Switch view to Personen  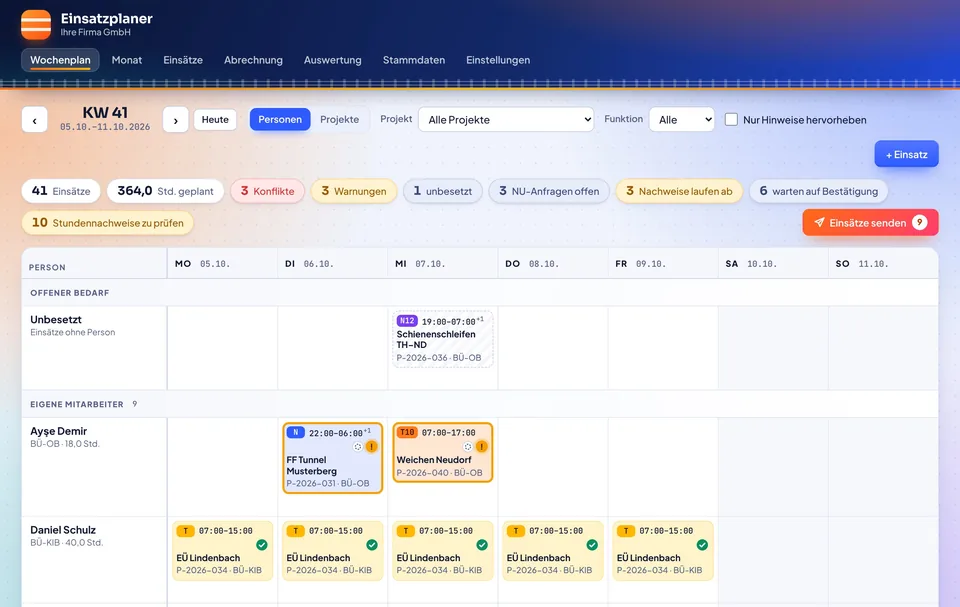(x=280, y=119)
